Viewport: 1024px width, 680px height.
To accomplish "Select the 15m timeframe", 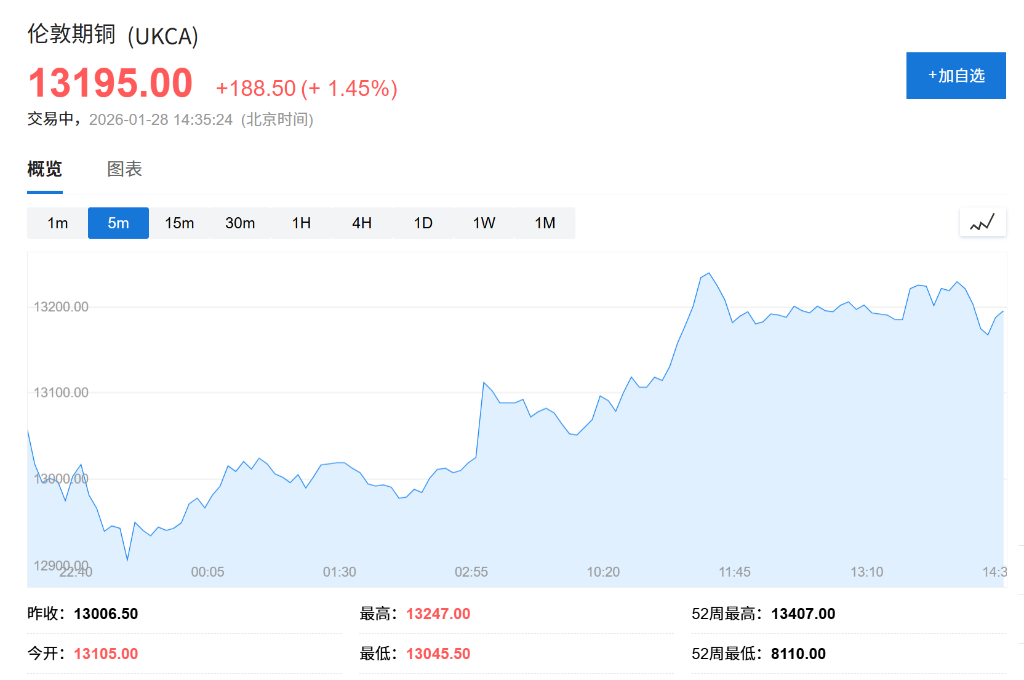I will coord(179,222).
